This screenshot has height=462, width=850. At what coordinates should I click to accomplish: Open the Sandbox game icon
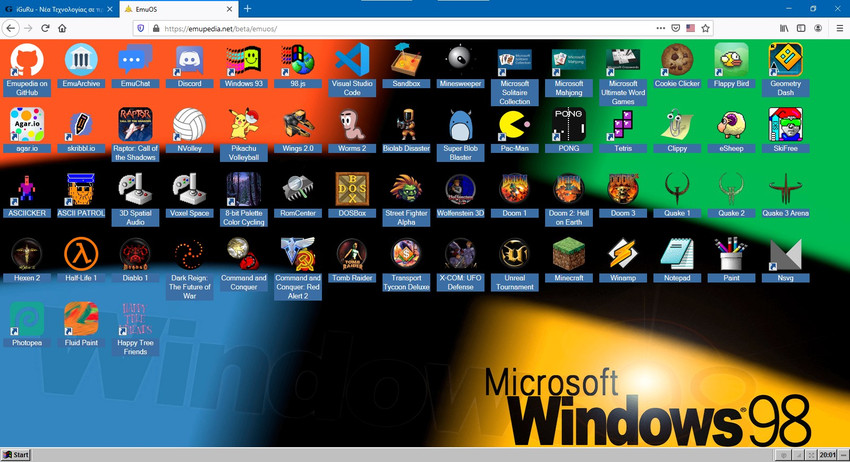(x=406, y=60)
